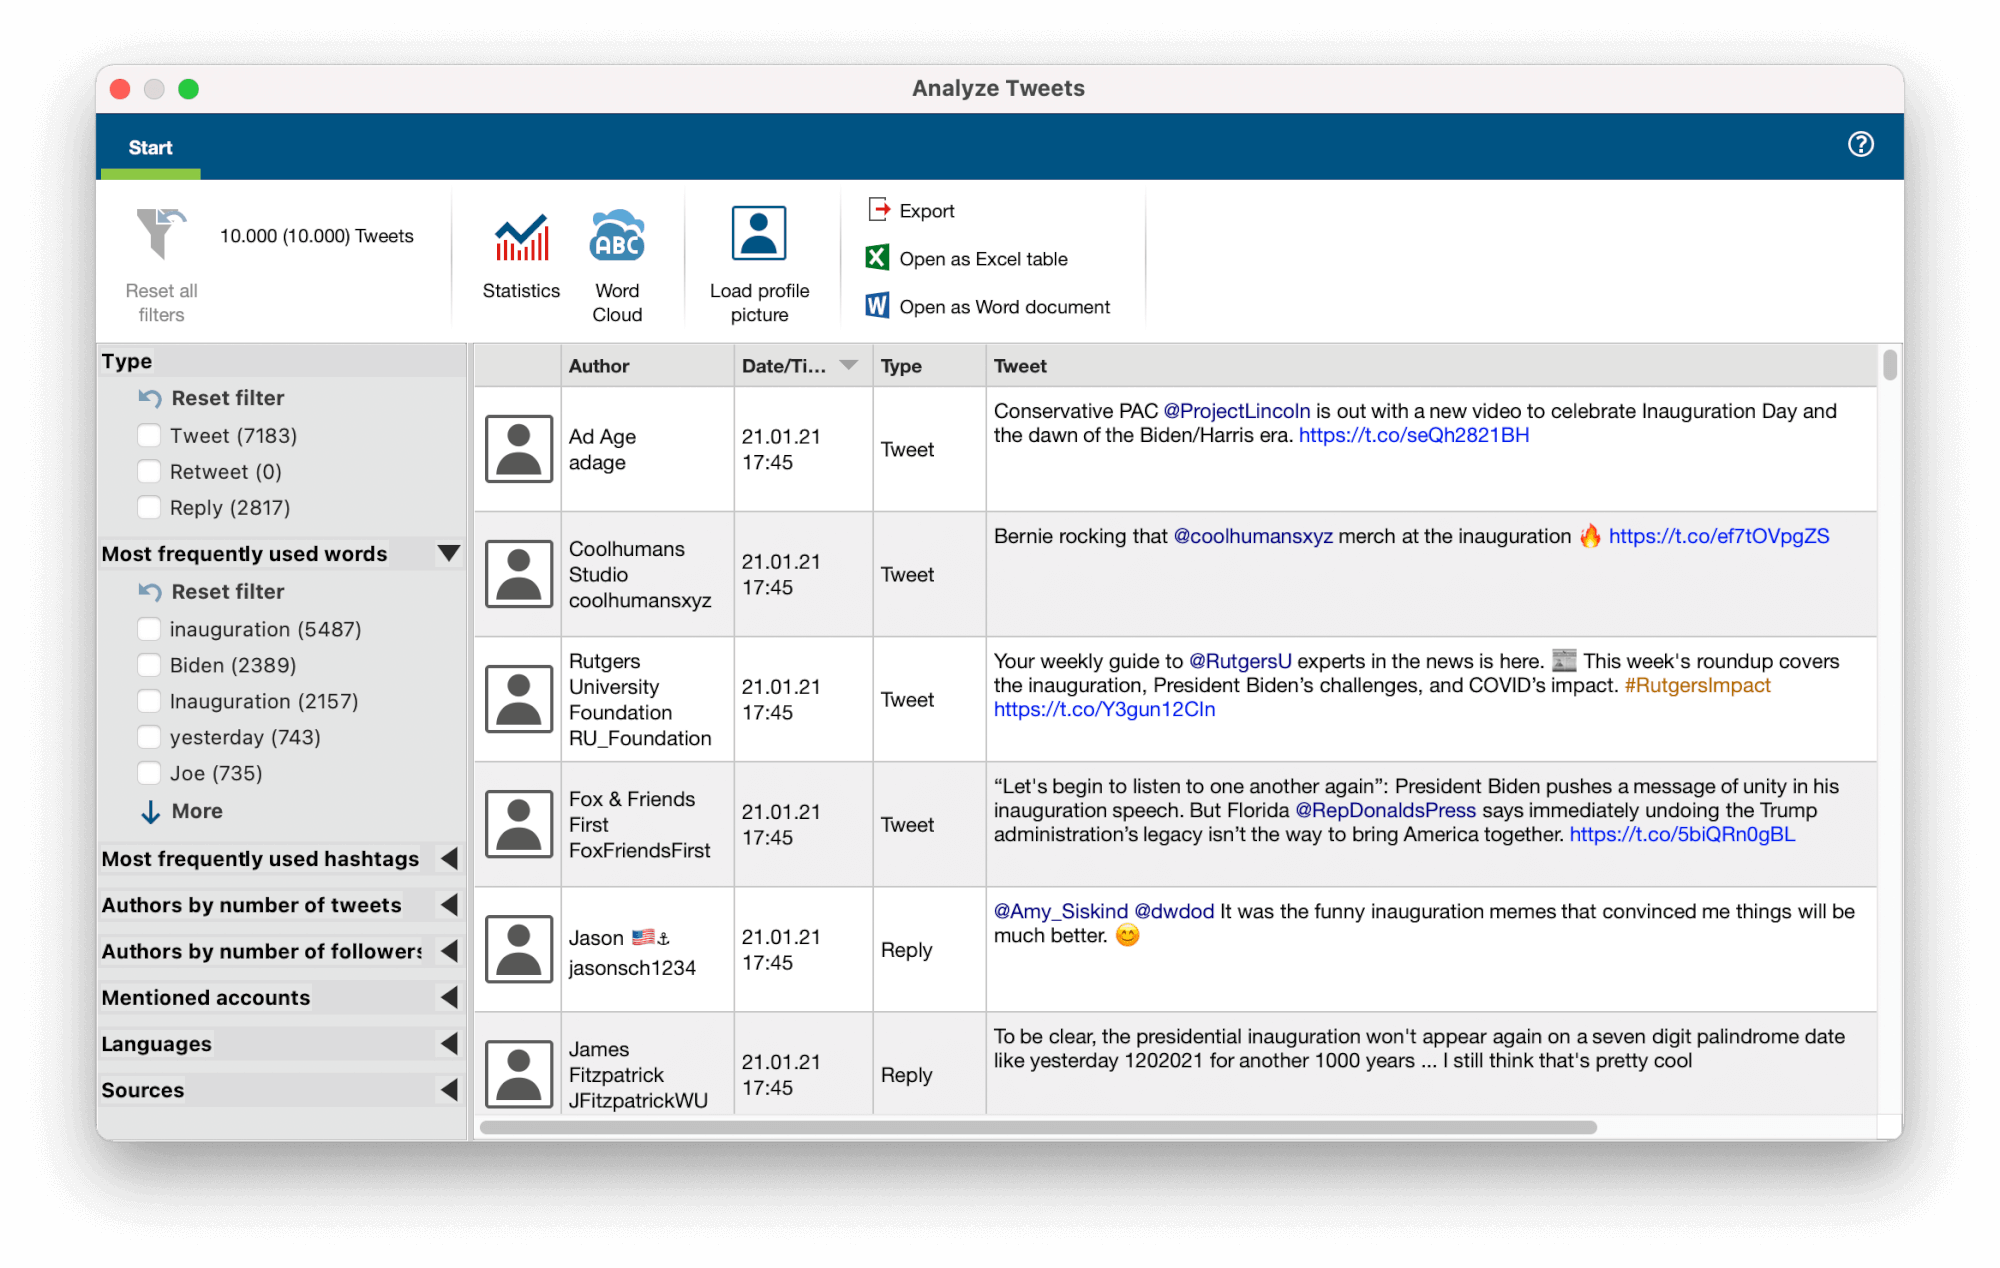The height and width of the screenshot is (1268, 2000).
Task: Open the Statistics chart icon
Action: tap(521, 237)
